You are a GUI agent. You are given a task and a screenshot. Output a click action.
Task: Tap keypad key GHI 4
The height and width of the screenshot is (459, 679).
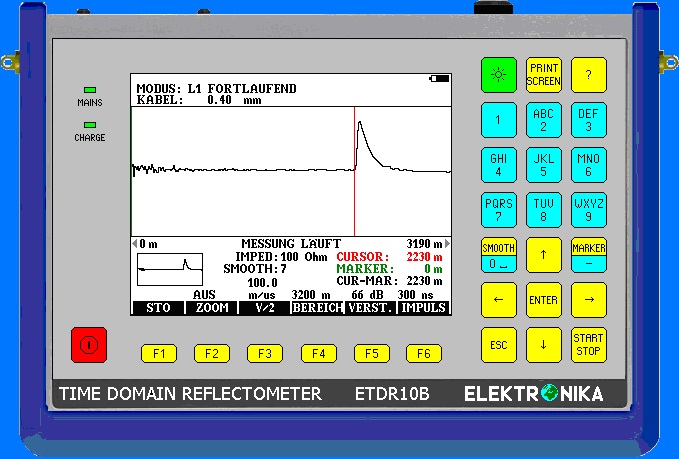pyautogui.click(x=498, y=165)
